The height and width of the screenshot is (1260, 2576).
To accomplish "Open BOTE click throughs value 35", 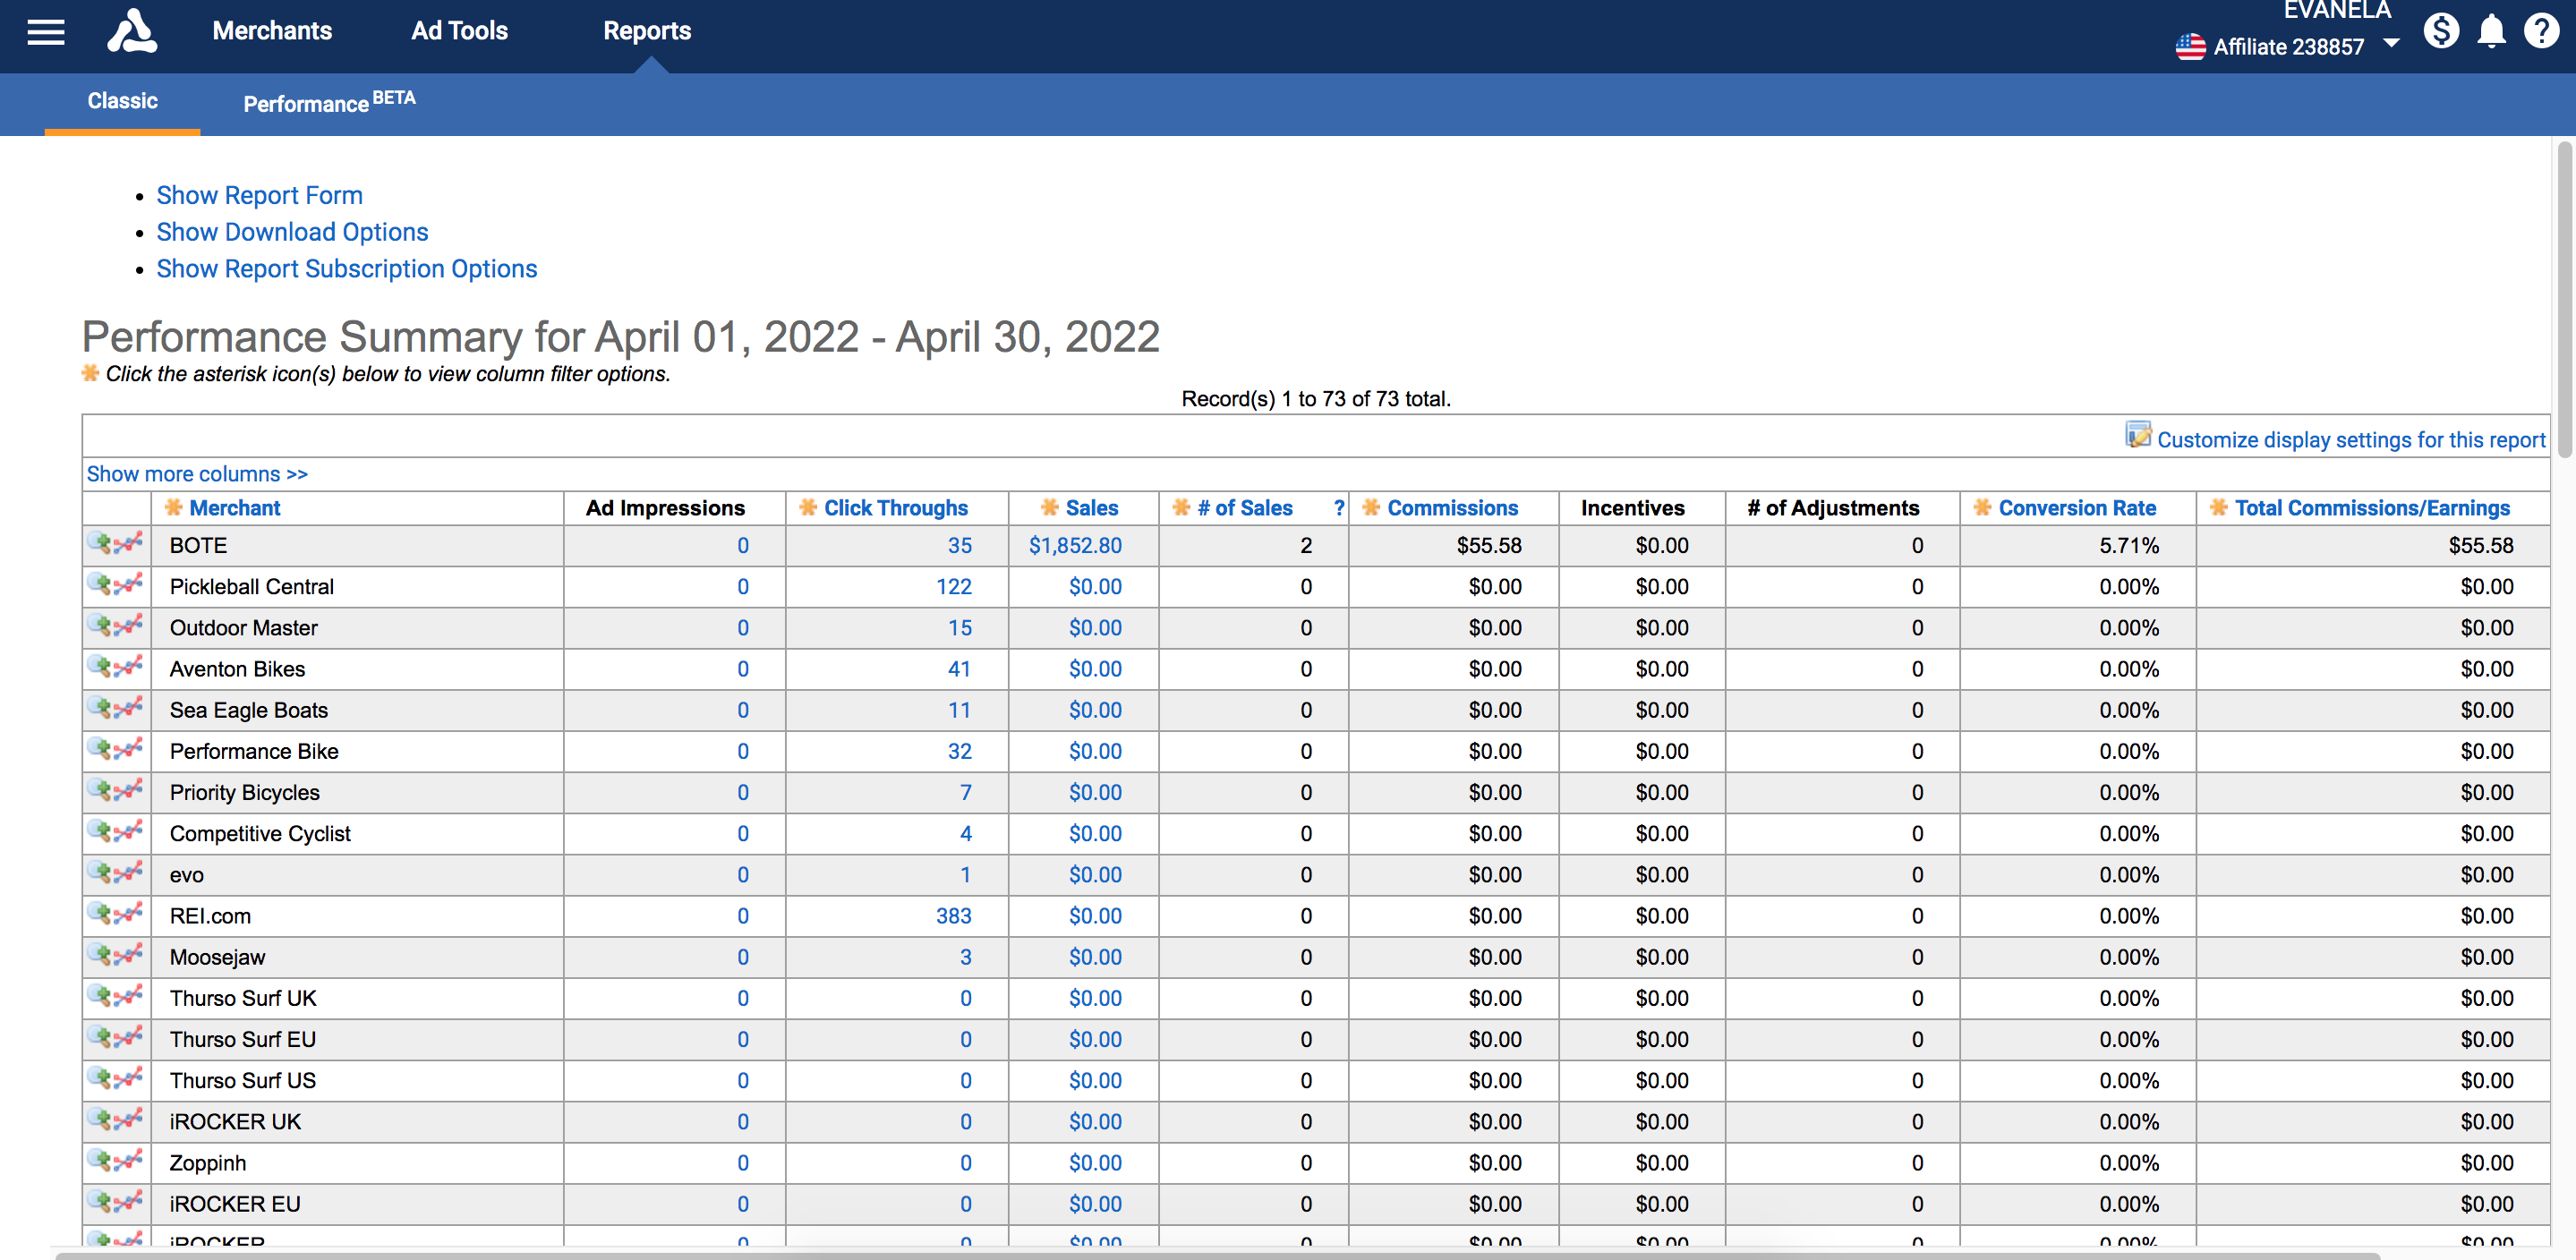I will click(960, 546).
